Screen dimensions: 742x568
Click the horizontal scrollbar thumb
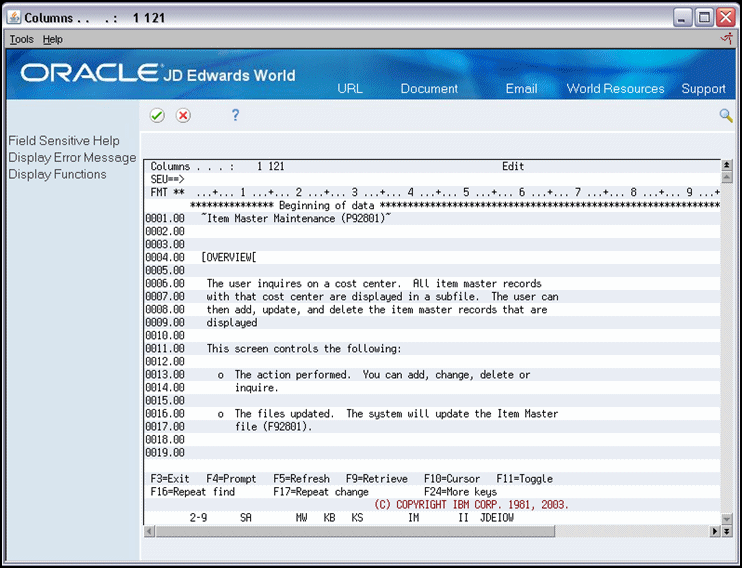coord(355,532)
